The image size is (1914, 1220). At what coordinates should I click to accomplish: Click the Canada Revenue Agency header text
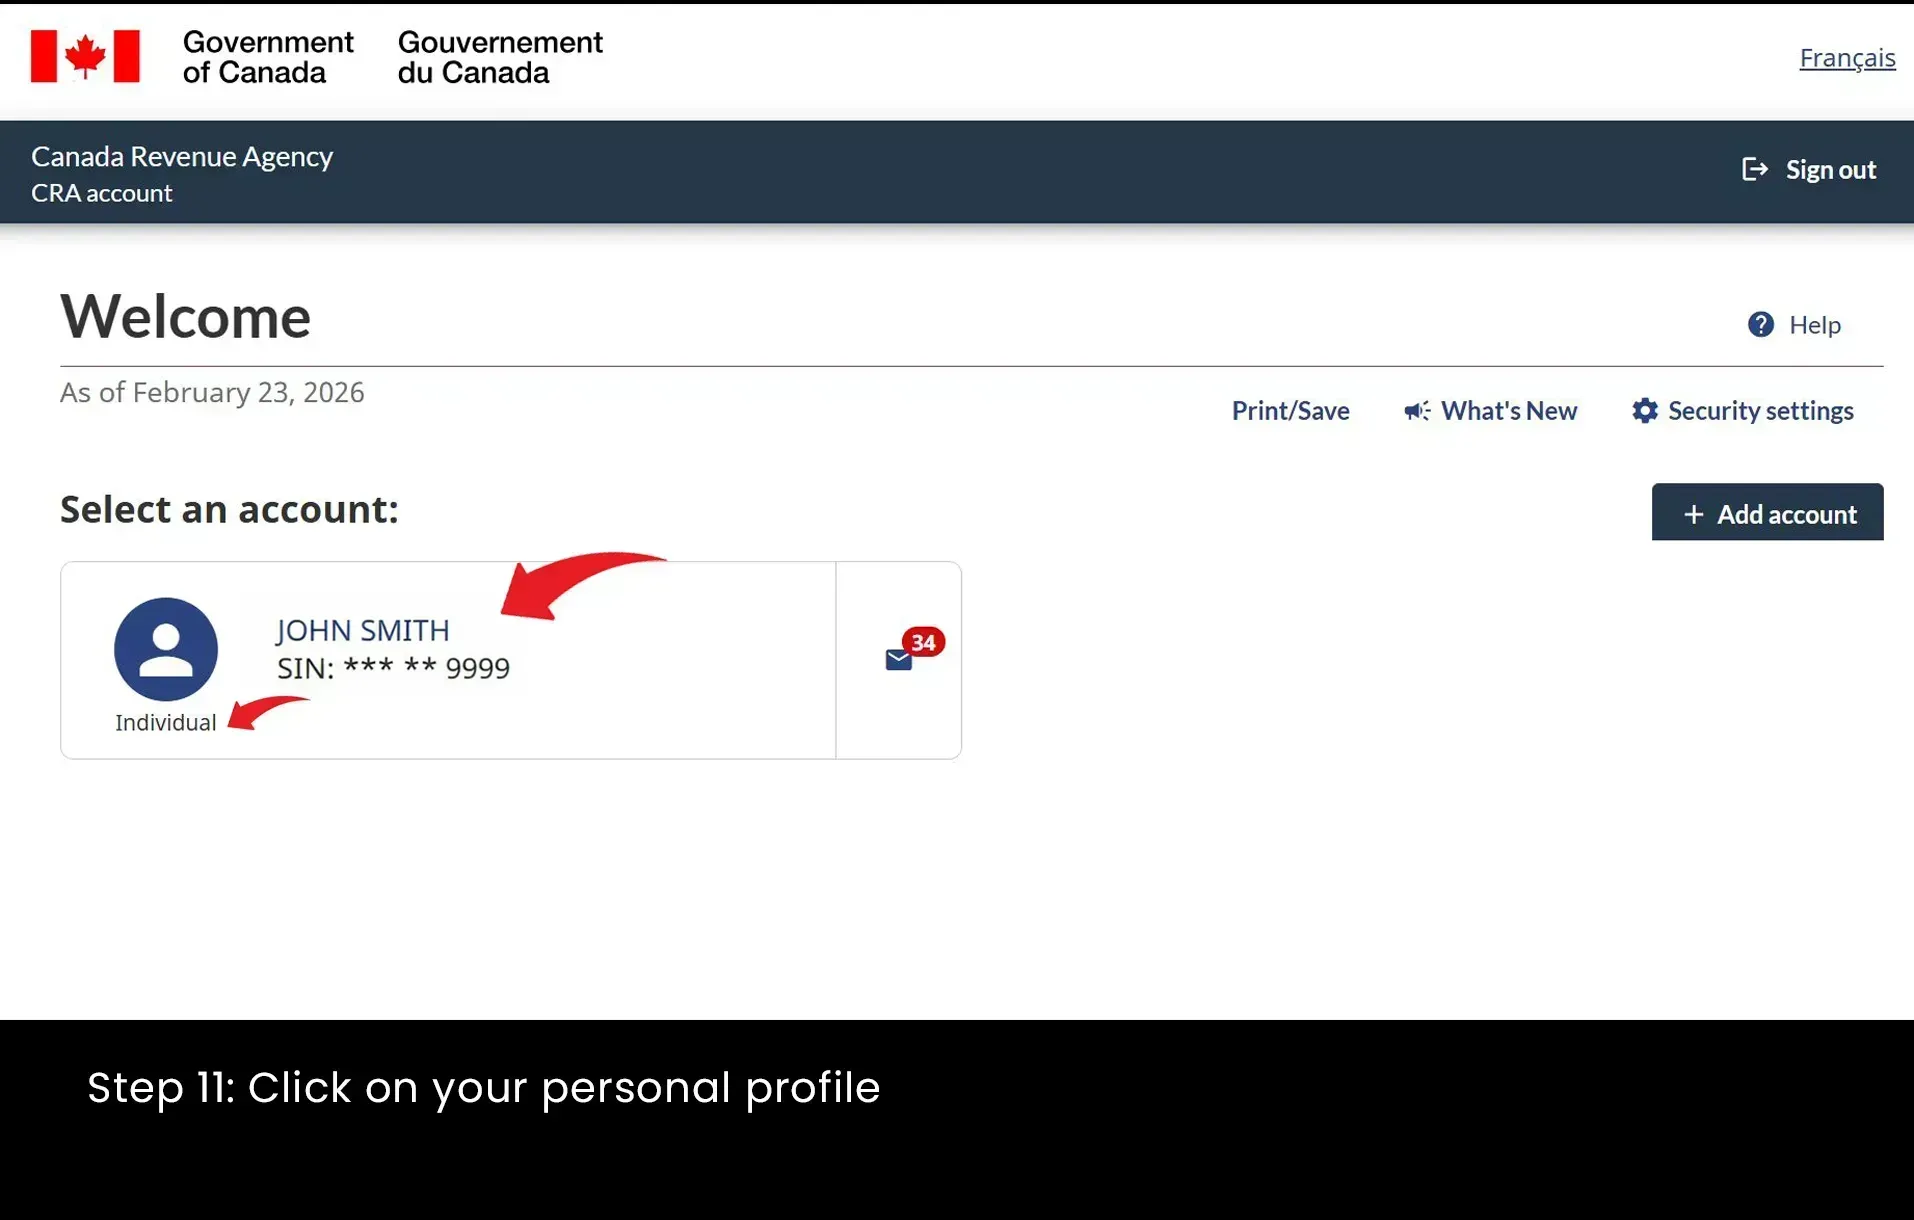point(182,156)
